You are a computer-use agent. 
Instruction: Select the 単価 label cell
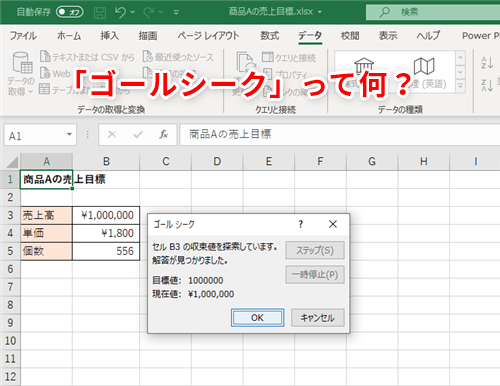coord(47,233)
